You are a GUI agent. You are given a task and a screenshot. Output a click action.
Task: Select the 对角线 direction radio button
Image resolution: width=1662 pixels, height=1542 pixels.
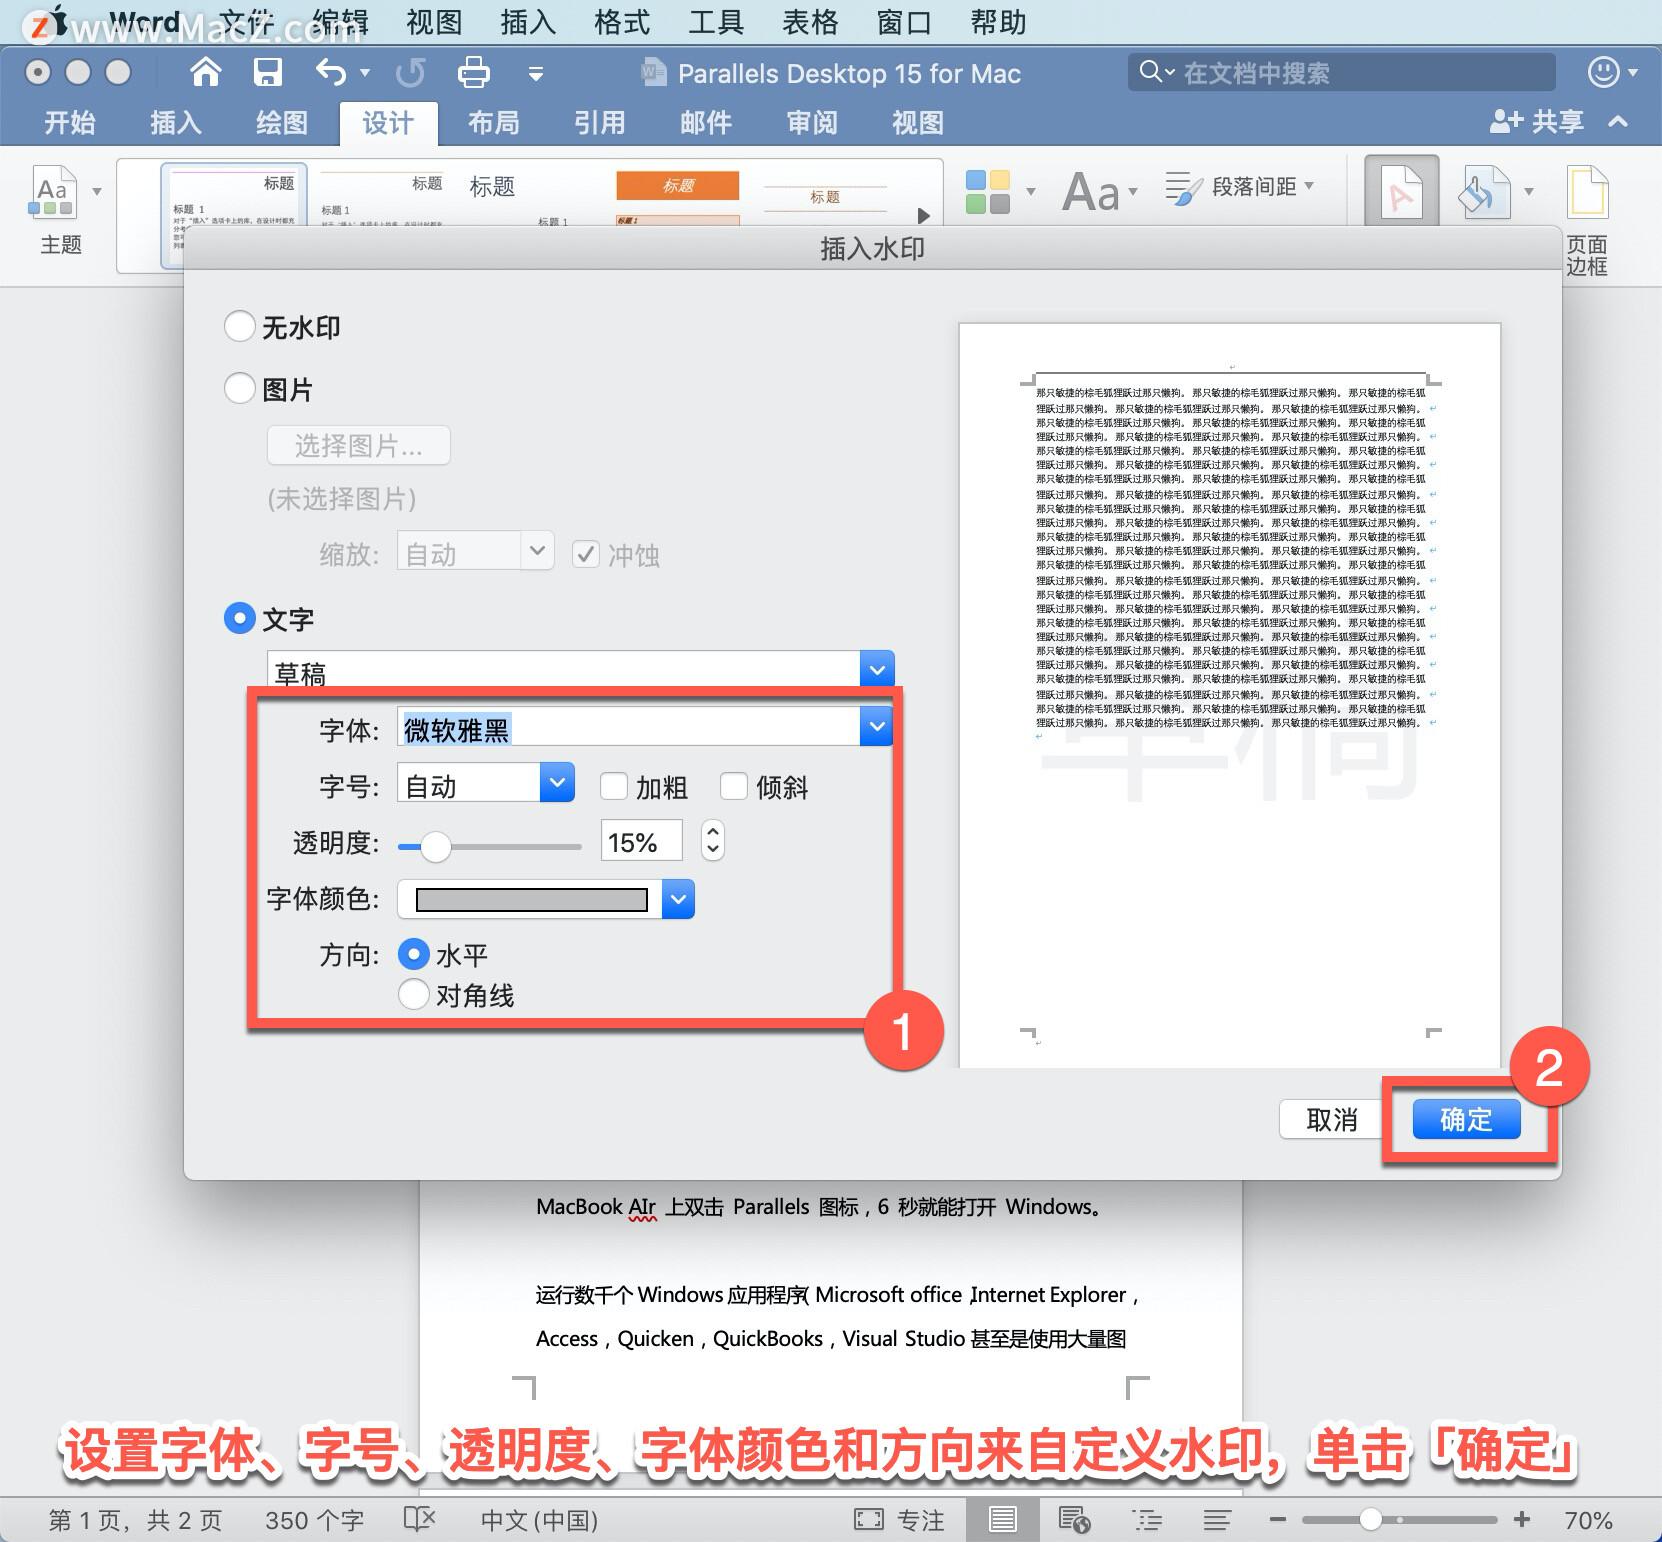pos(413,994)
